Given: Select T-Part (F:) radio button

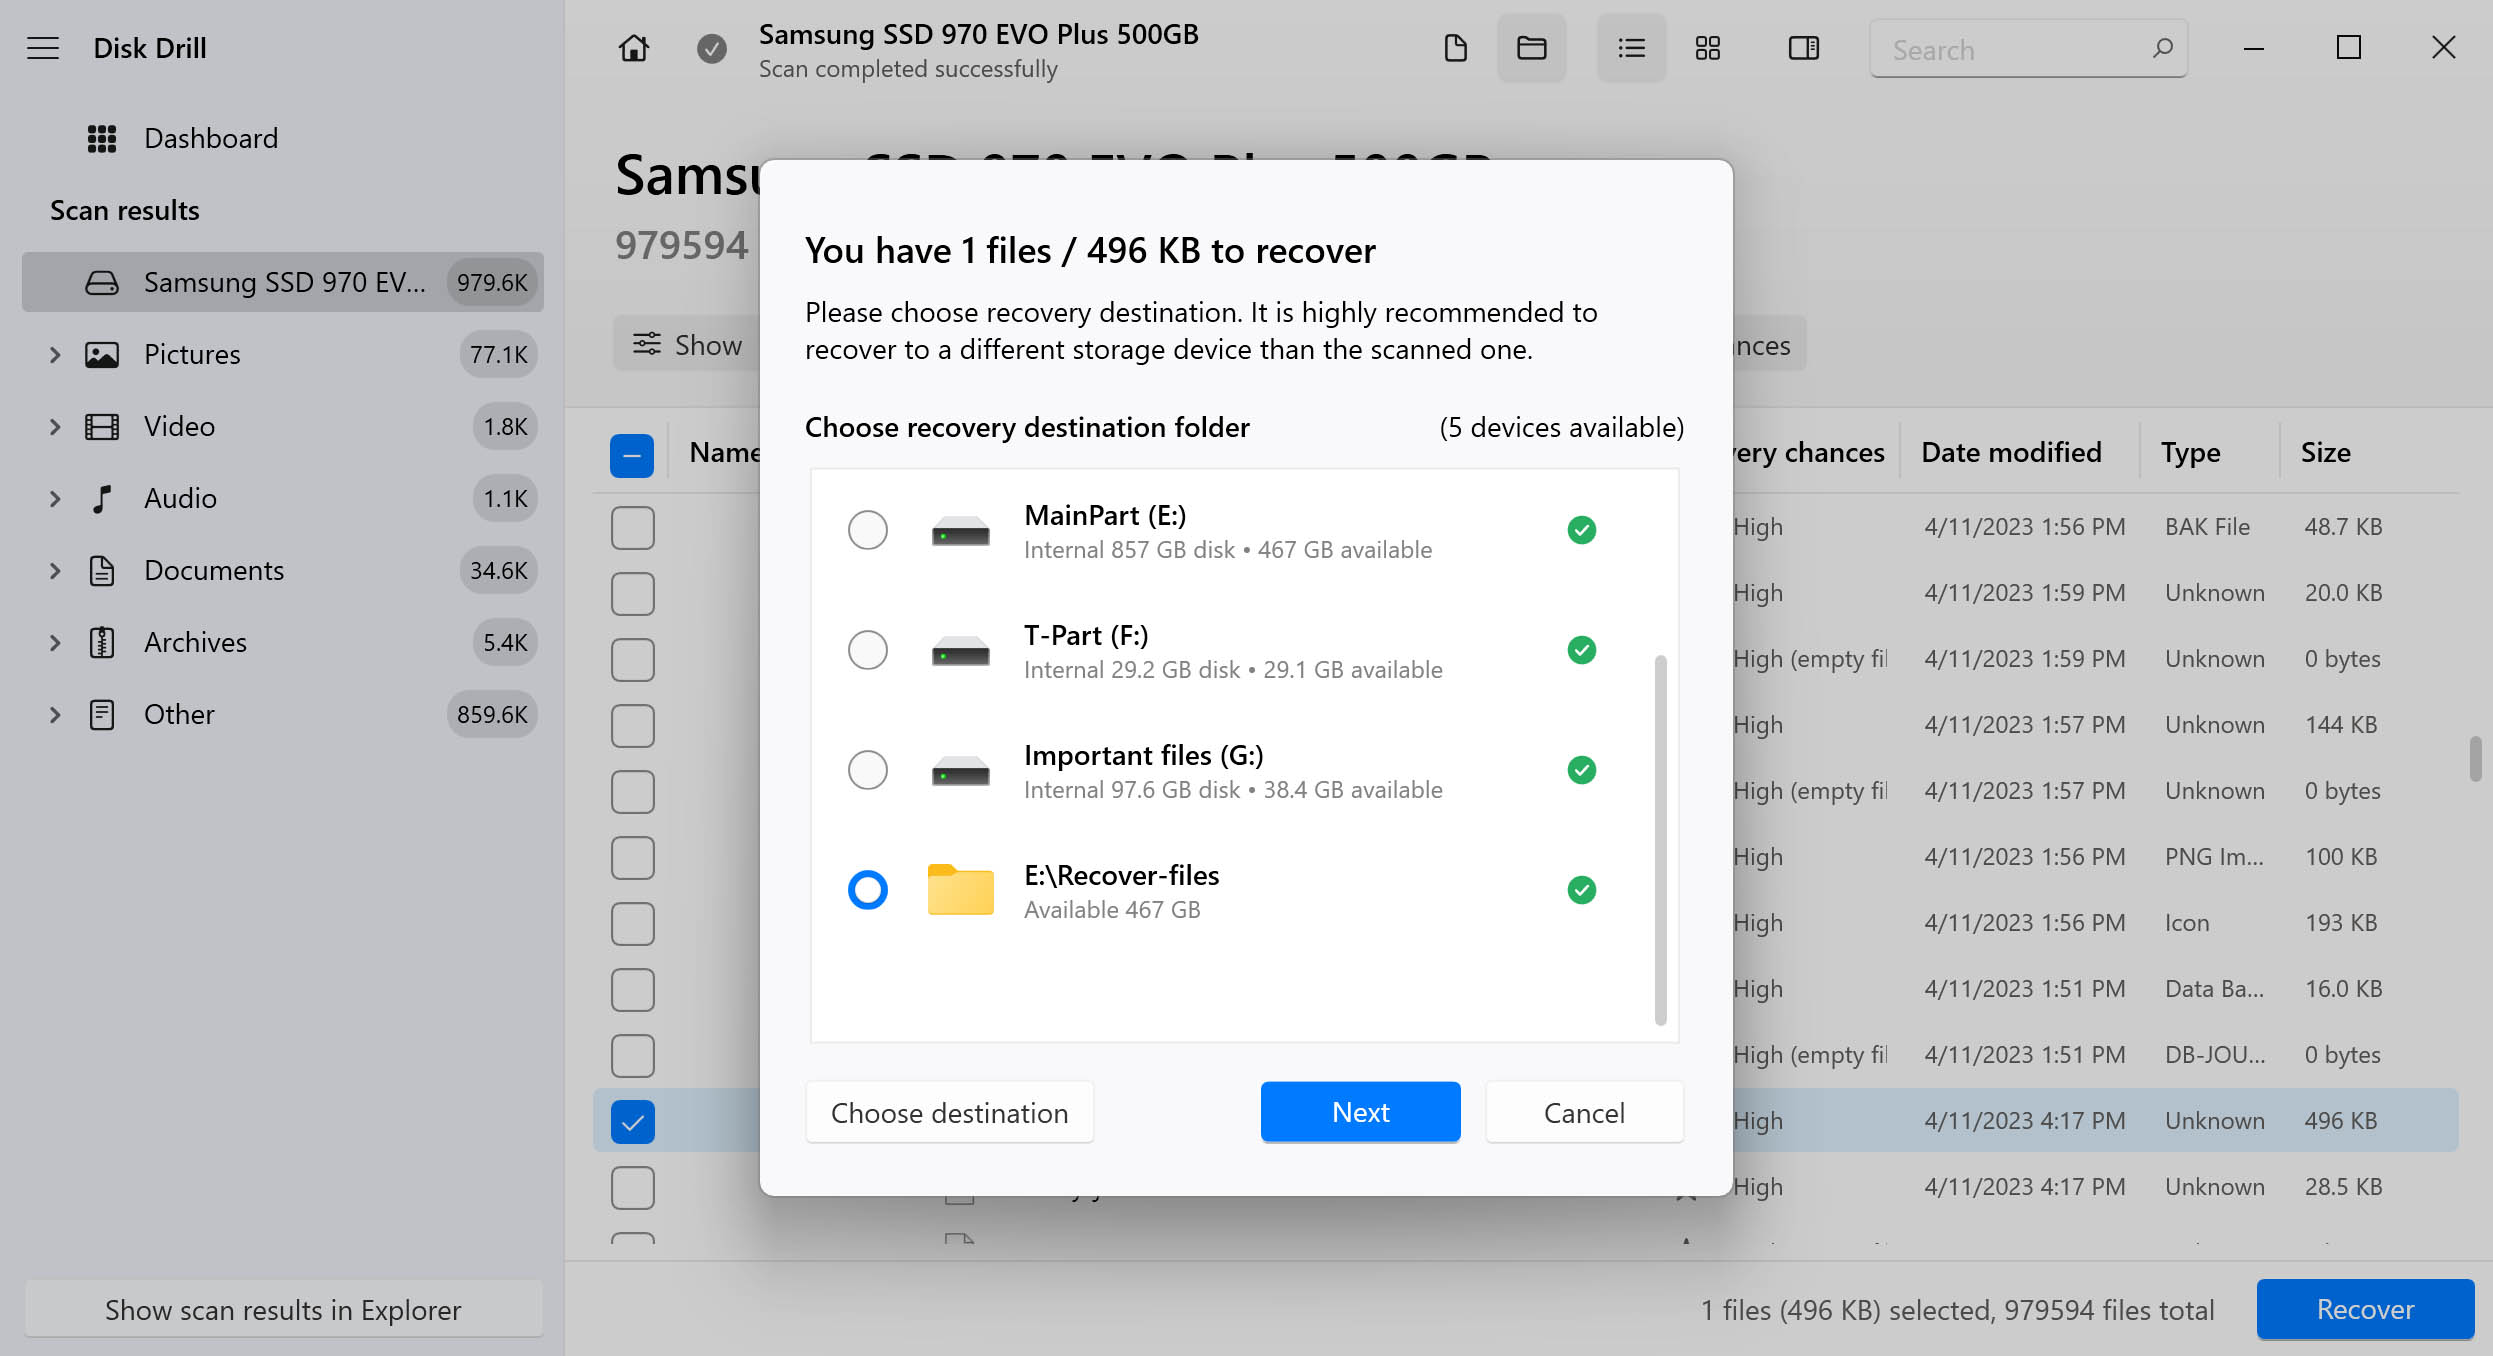Looking at the screenshot, I should point(867,650).
